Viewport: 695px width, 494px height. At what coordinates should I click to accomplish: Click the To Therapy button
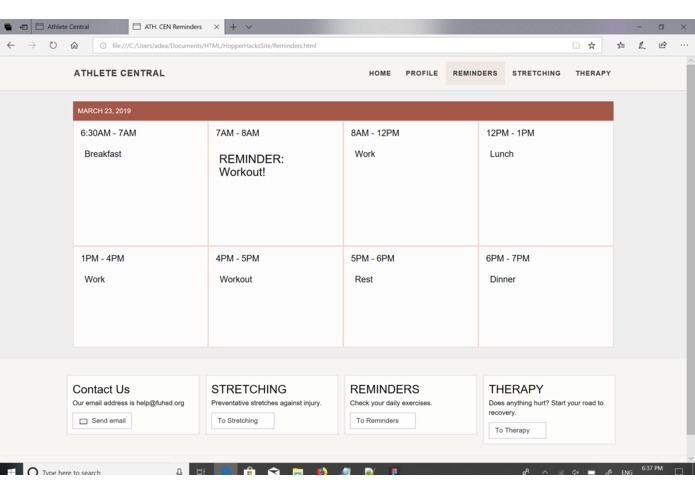click(517, 430)
